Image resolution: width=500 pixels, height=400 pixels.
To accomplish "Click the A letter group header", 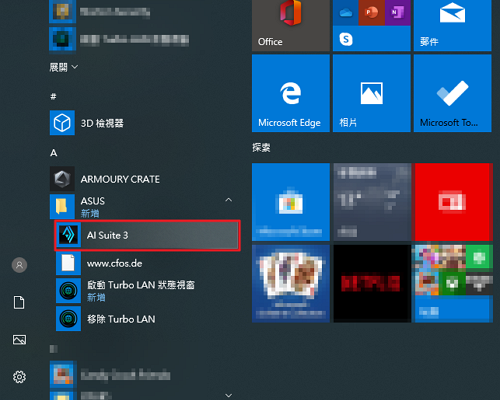I will click(53, 153).
